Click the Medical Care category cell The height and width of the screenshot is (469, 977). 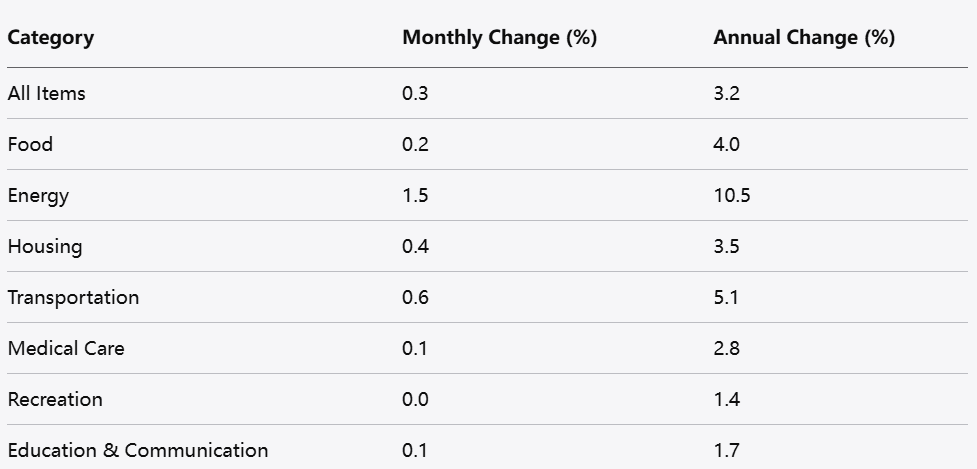pos(66,349)
